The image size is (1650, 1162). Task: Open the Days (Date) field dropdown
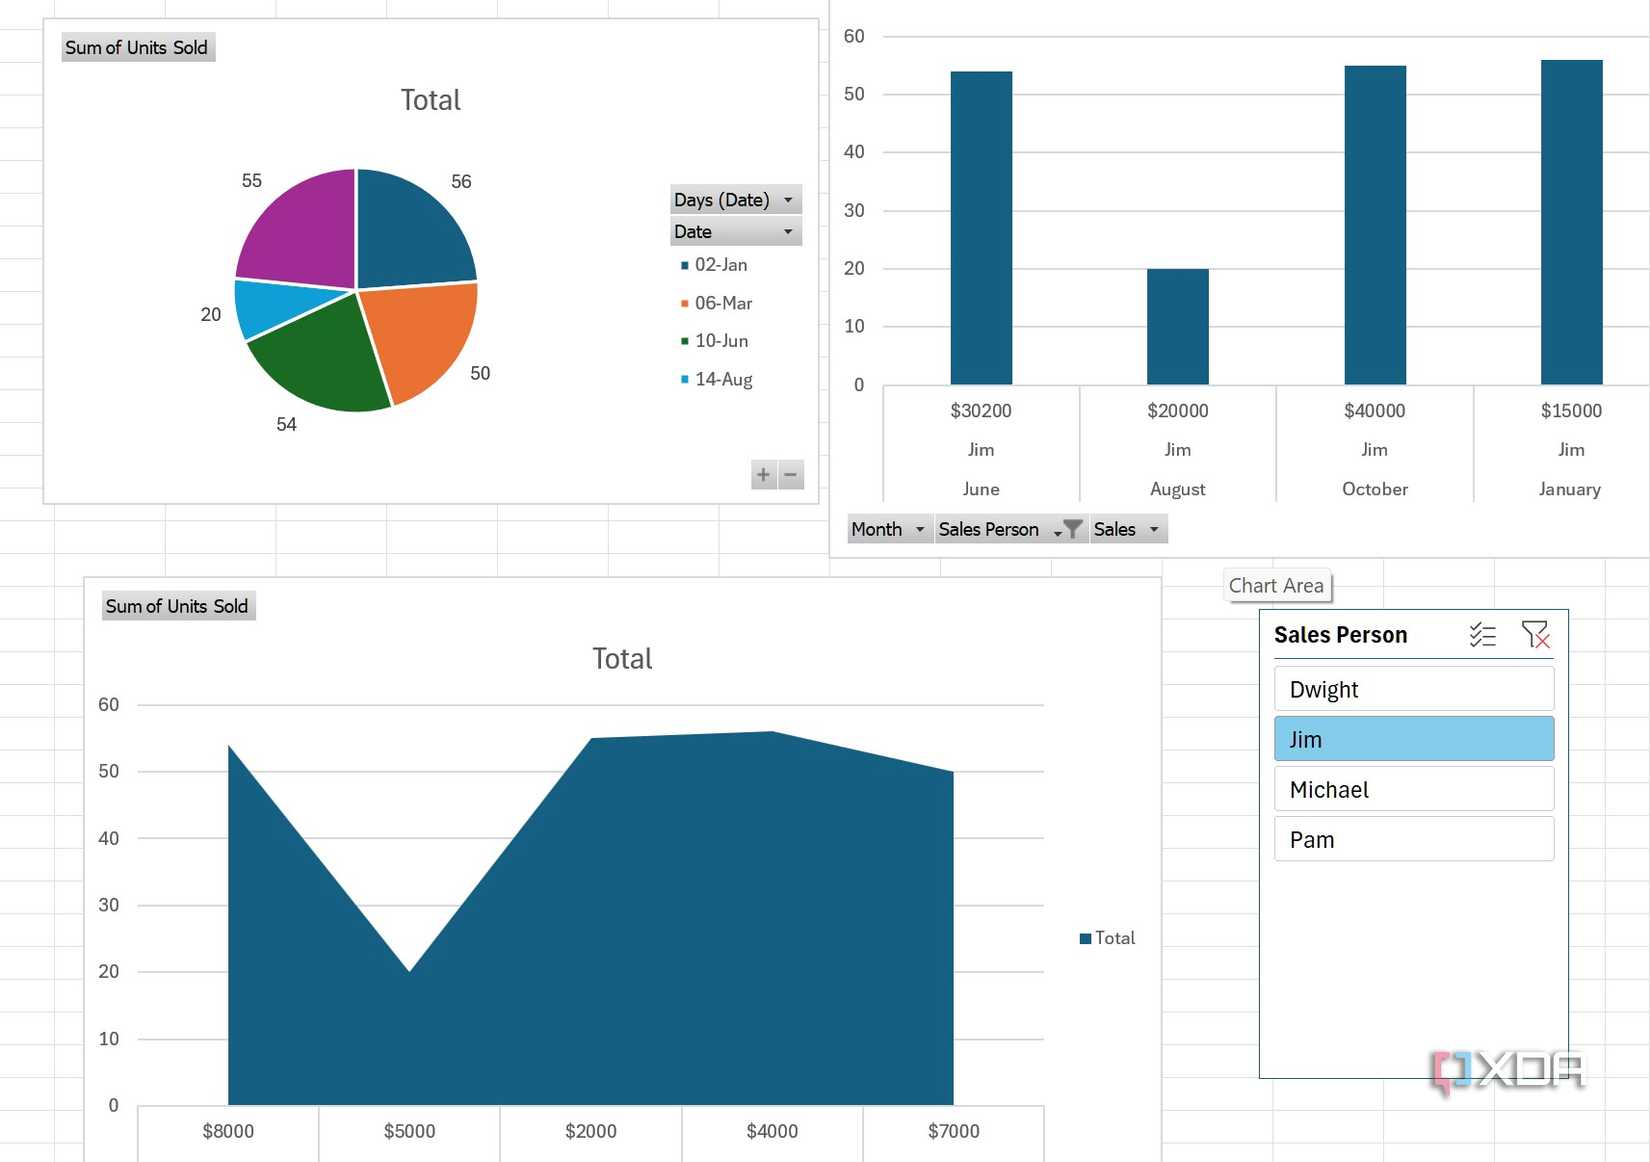pyautogui.click(x=789, y=199)
